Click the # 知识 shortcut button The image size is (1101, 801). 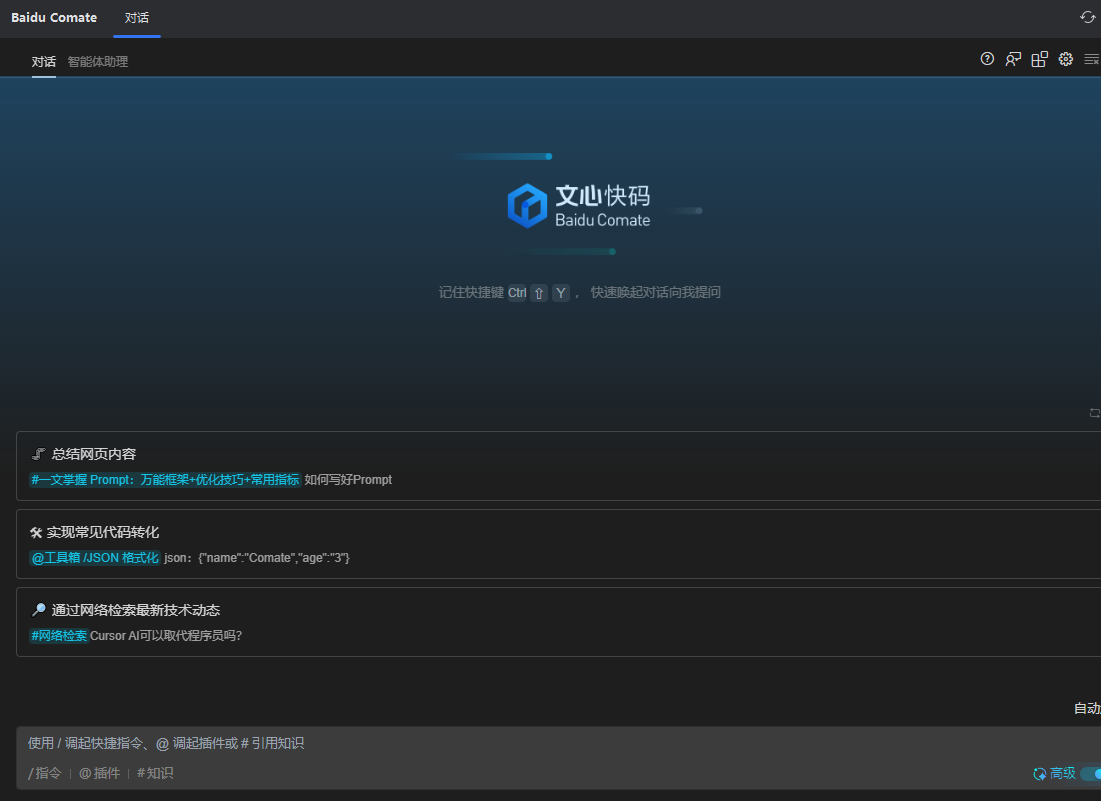[155, 773]
